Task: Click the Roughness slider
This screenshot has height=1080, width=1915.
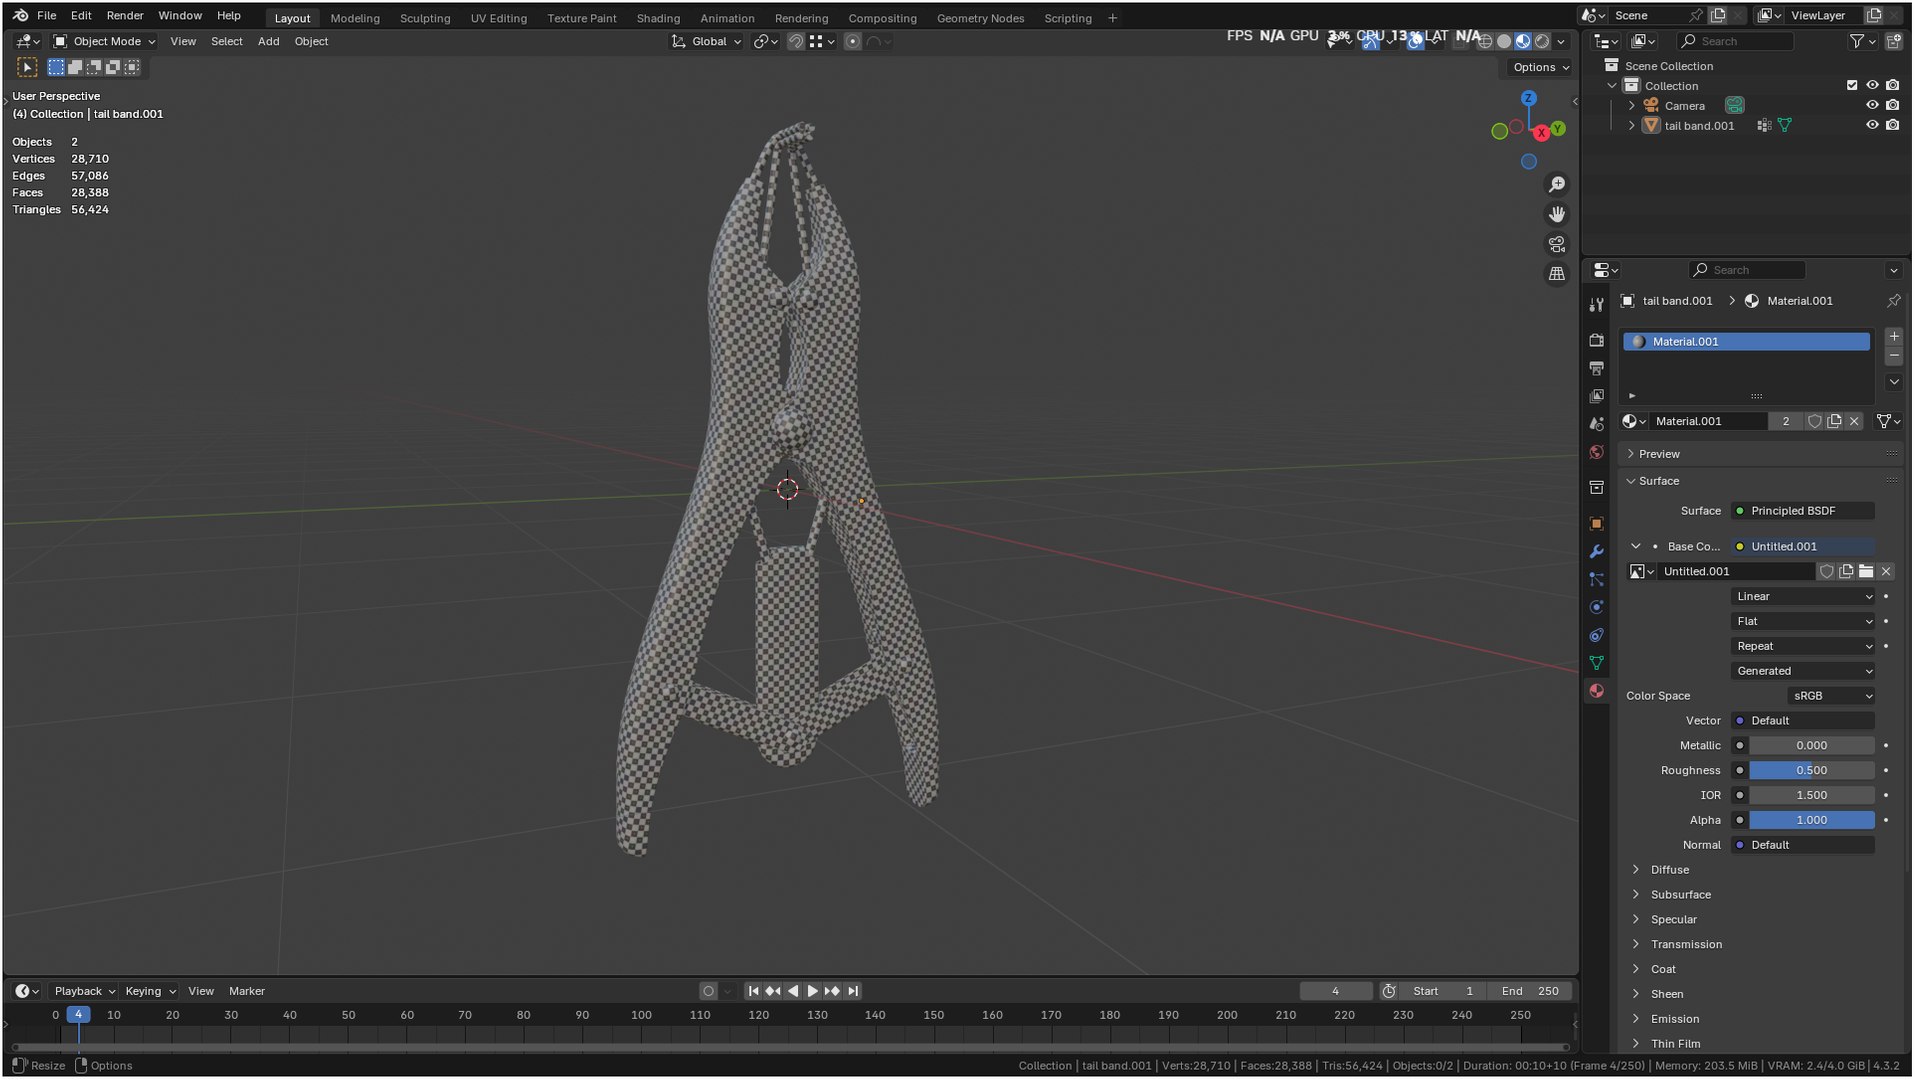Action: (x=1811, y=771)
